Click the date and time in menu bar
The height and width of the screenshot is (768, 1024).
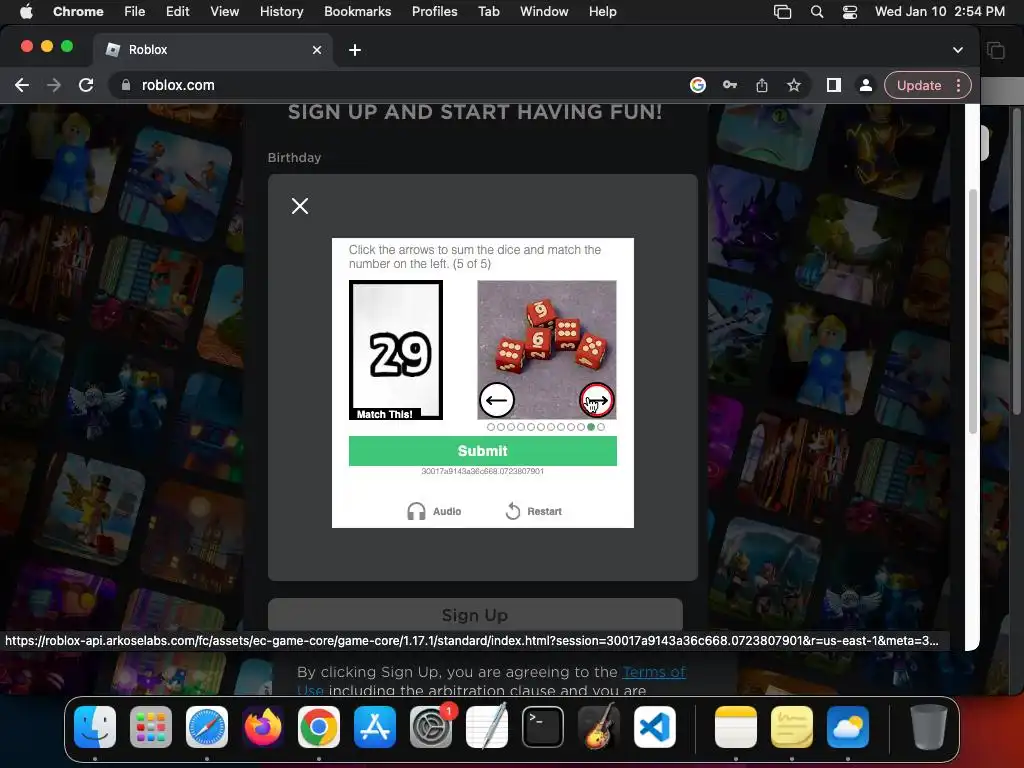pyautogui.click(x=939, y=11)
